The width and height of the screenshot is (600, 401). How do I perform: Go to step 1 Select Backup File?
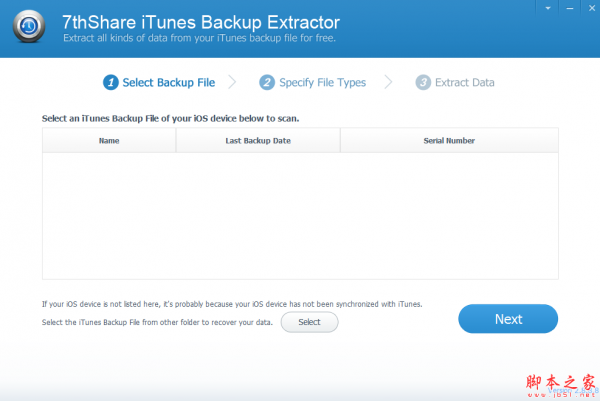159,82
